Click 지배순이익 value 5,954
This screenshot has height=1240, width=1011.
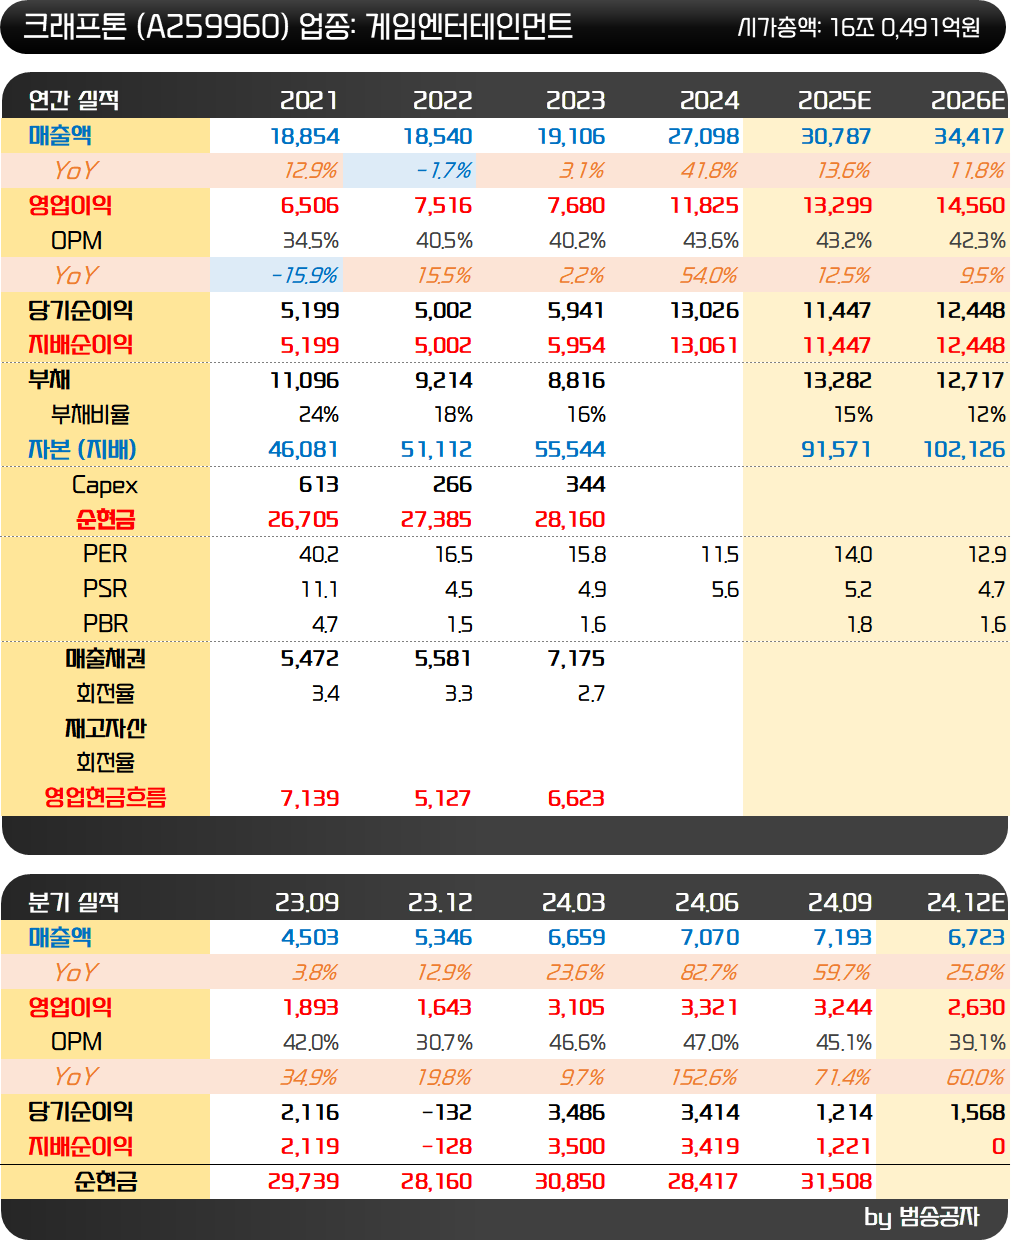[576, 346]
